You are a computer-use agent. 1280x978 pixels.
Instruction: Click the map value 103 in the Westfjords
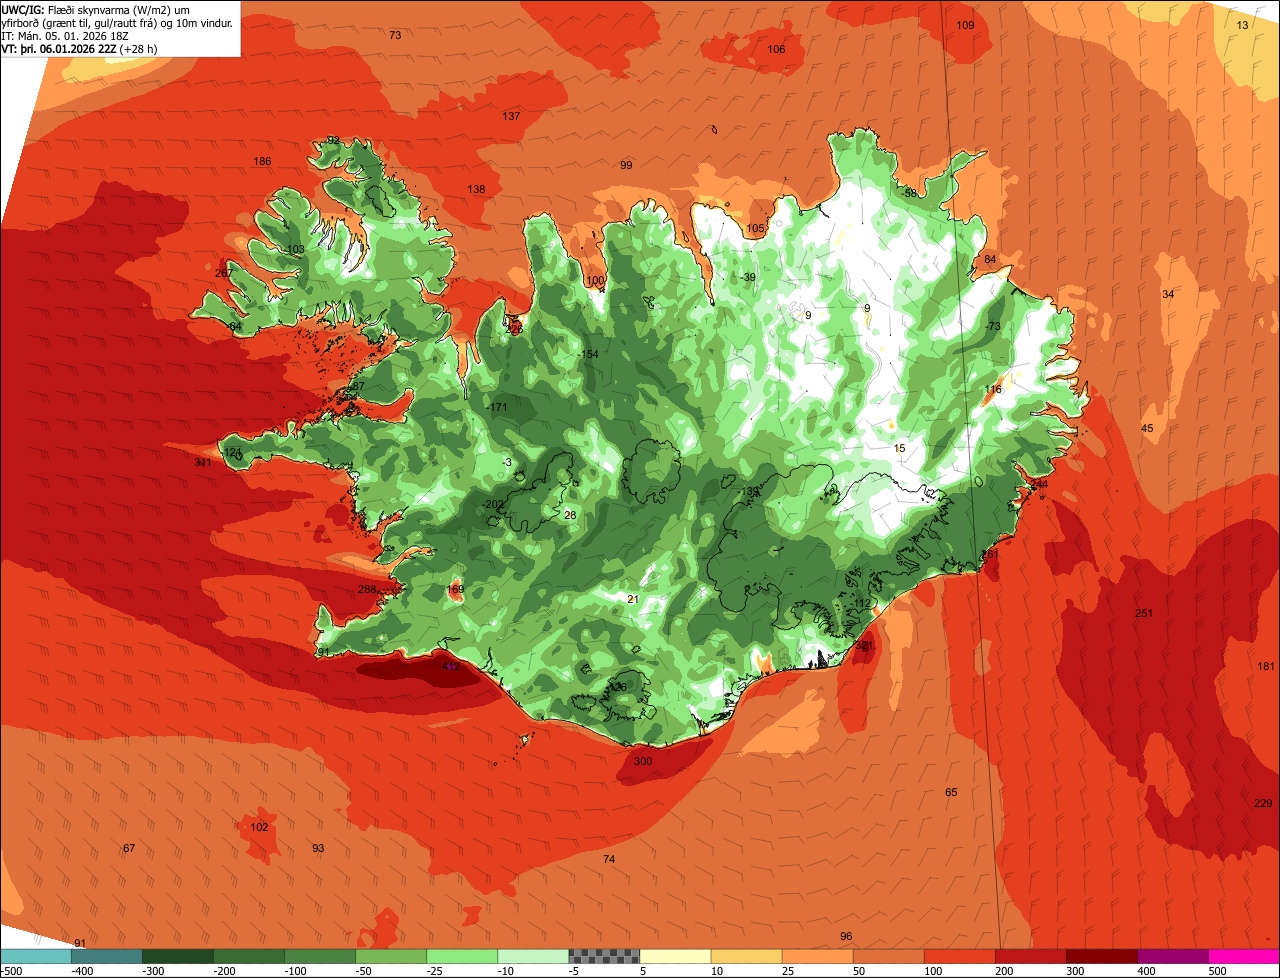click(295, 250)
